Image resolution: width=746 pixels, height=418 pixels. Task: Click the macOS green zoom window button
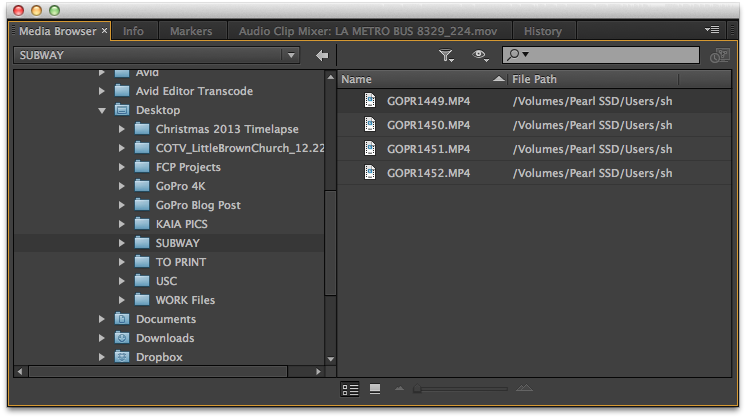[x=55, y=10]
